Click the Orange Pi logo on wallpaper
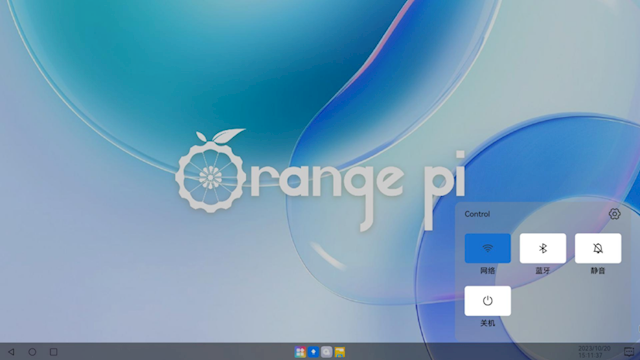640x360 pixels. click(x=320, y=180)
